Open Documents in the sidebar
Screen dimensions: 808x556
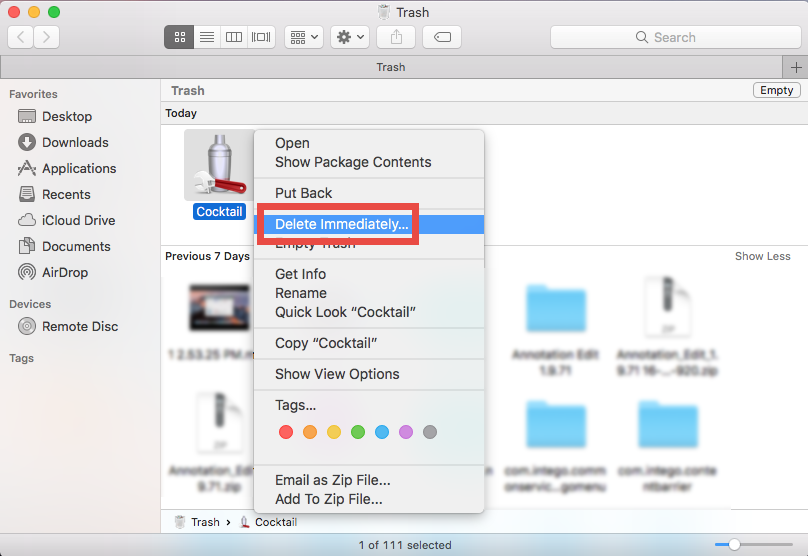(x=64, y=246)
